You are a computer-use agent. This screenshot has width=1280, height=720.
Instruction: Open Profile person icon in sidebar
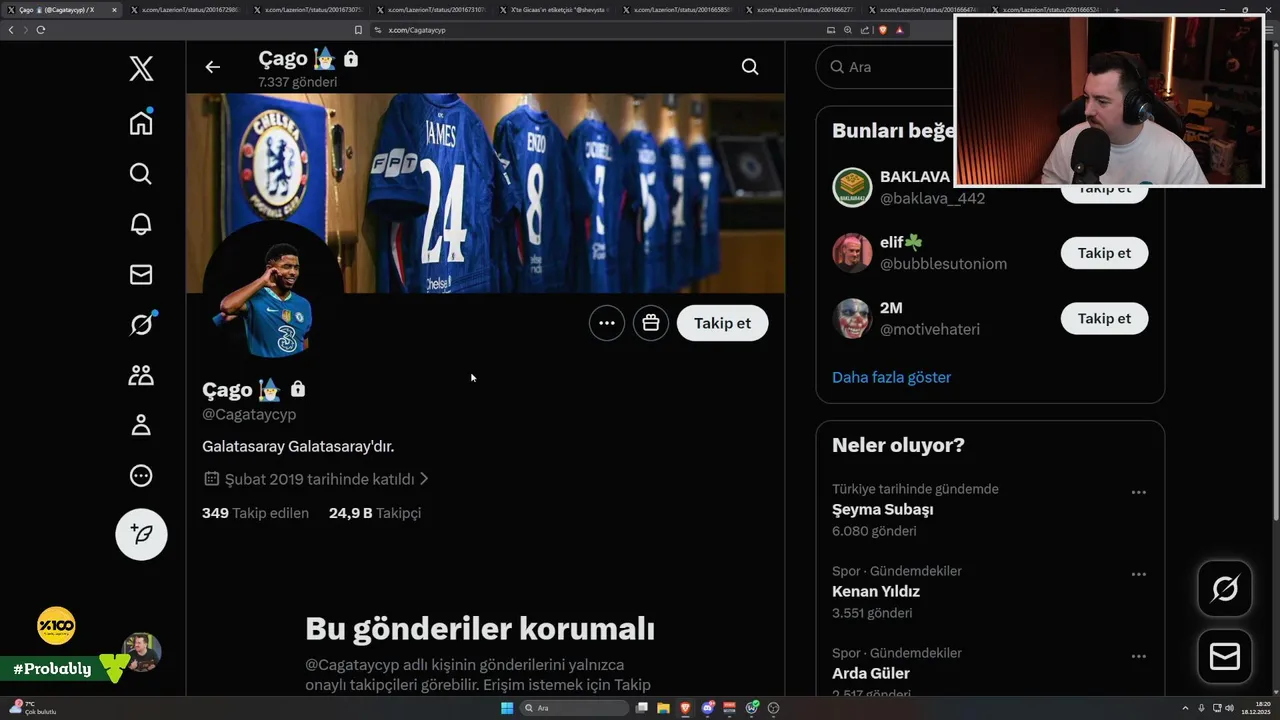point(141,425)
